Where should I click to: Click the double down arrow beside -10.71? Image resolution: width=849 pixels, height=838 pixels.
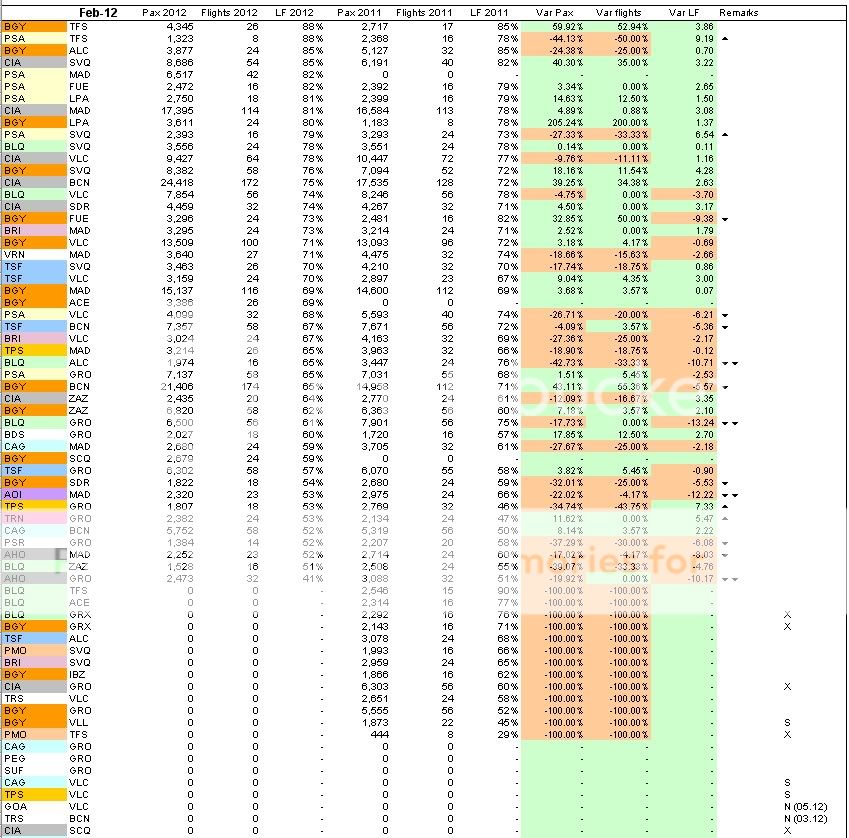tap(730, 364)
